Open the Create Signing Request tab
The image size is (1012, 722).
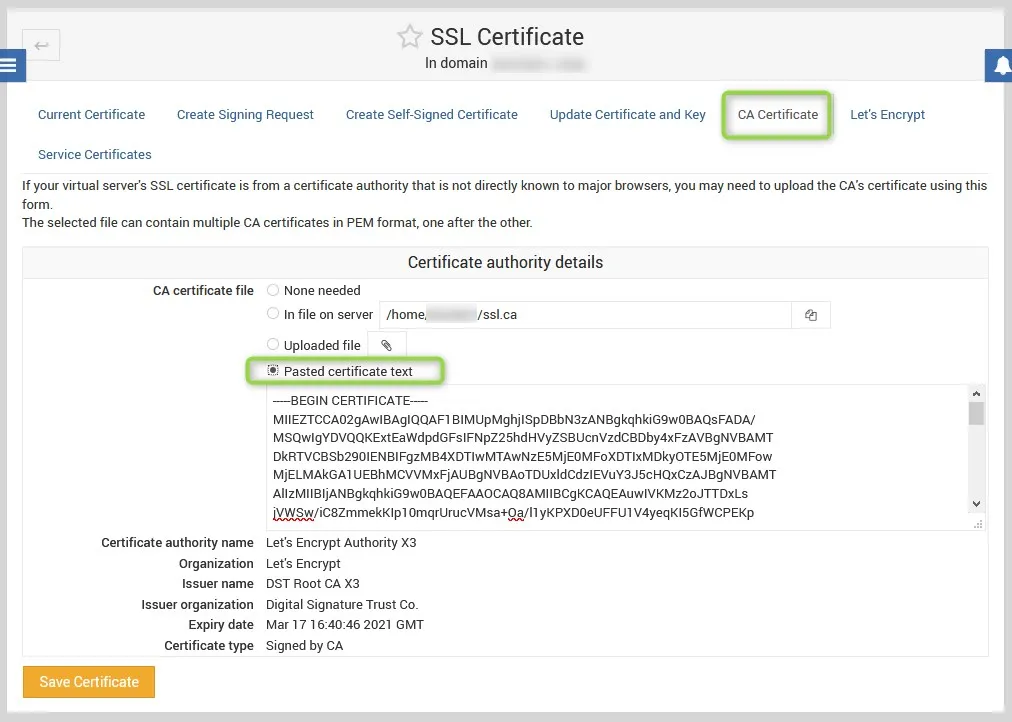[245, 115]
